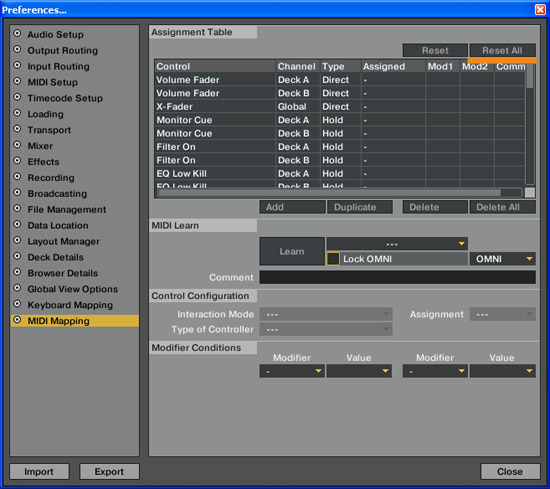Screen dimensions: 550x489
Task: Click the radio bullet beside File Management
Action: point(17,208)
